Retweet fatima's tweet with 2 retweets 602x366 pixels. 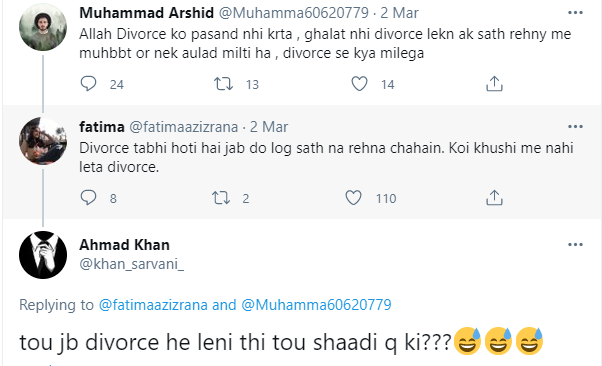(221, 197)
